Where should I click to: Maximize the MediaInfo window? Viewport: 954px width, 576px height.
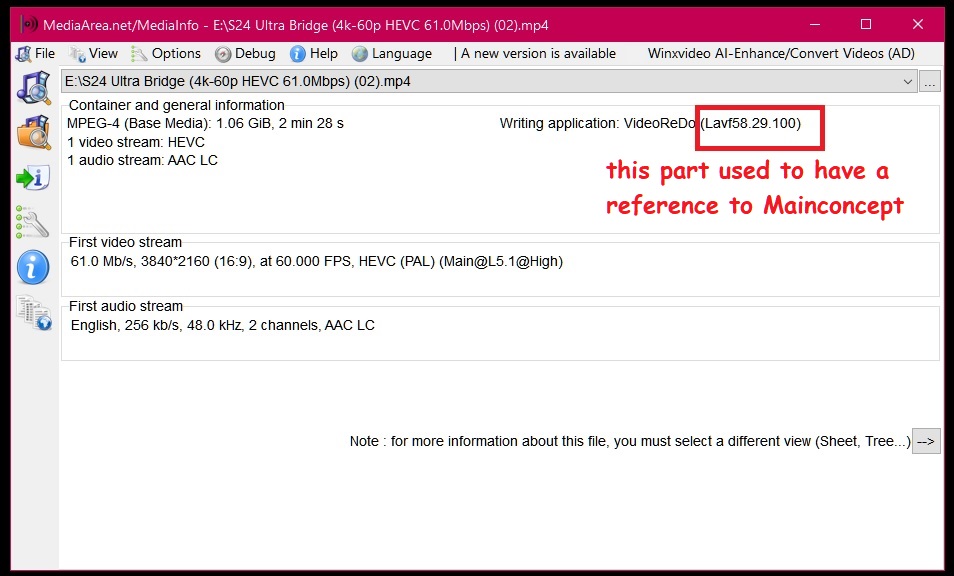[866, 24]
